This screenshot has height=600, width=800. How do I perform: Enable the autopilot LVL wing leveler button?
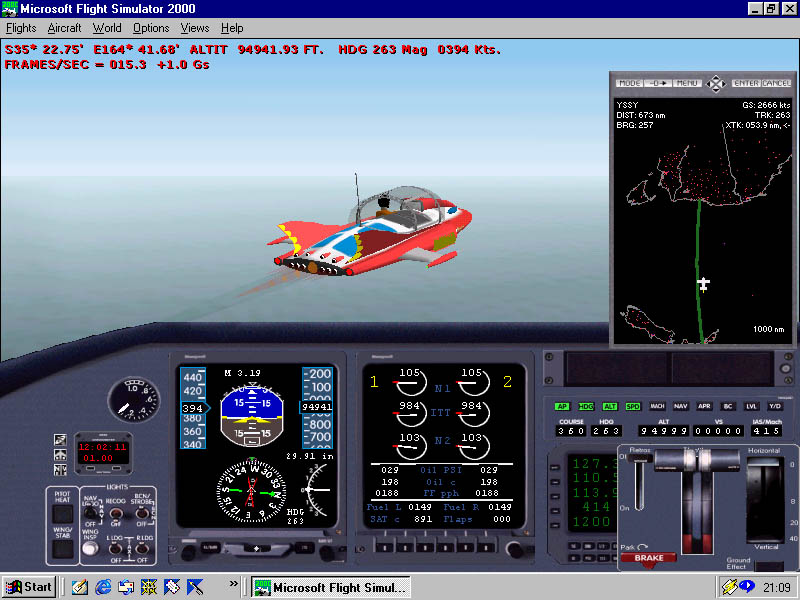[752, 407]
